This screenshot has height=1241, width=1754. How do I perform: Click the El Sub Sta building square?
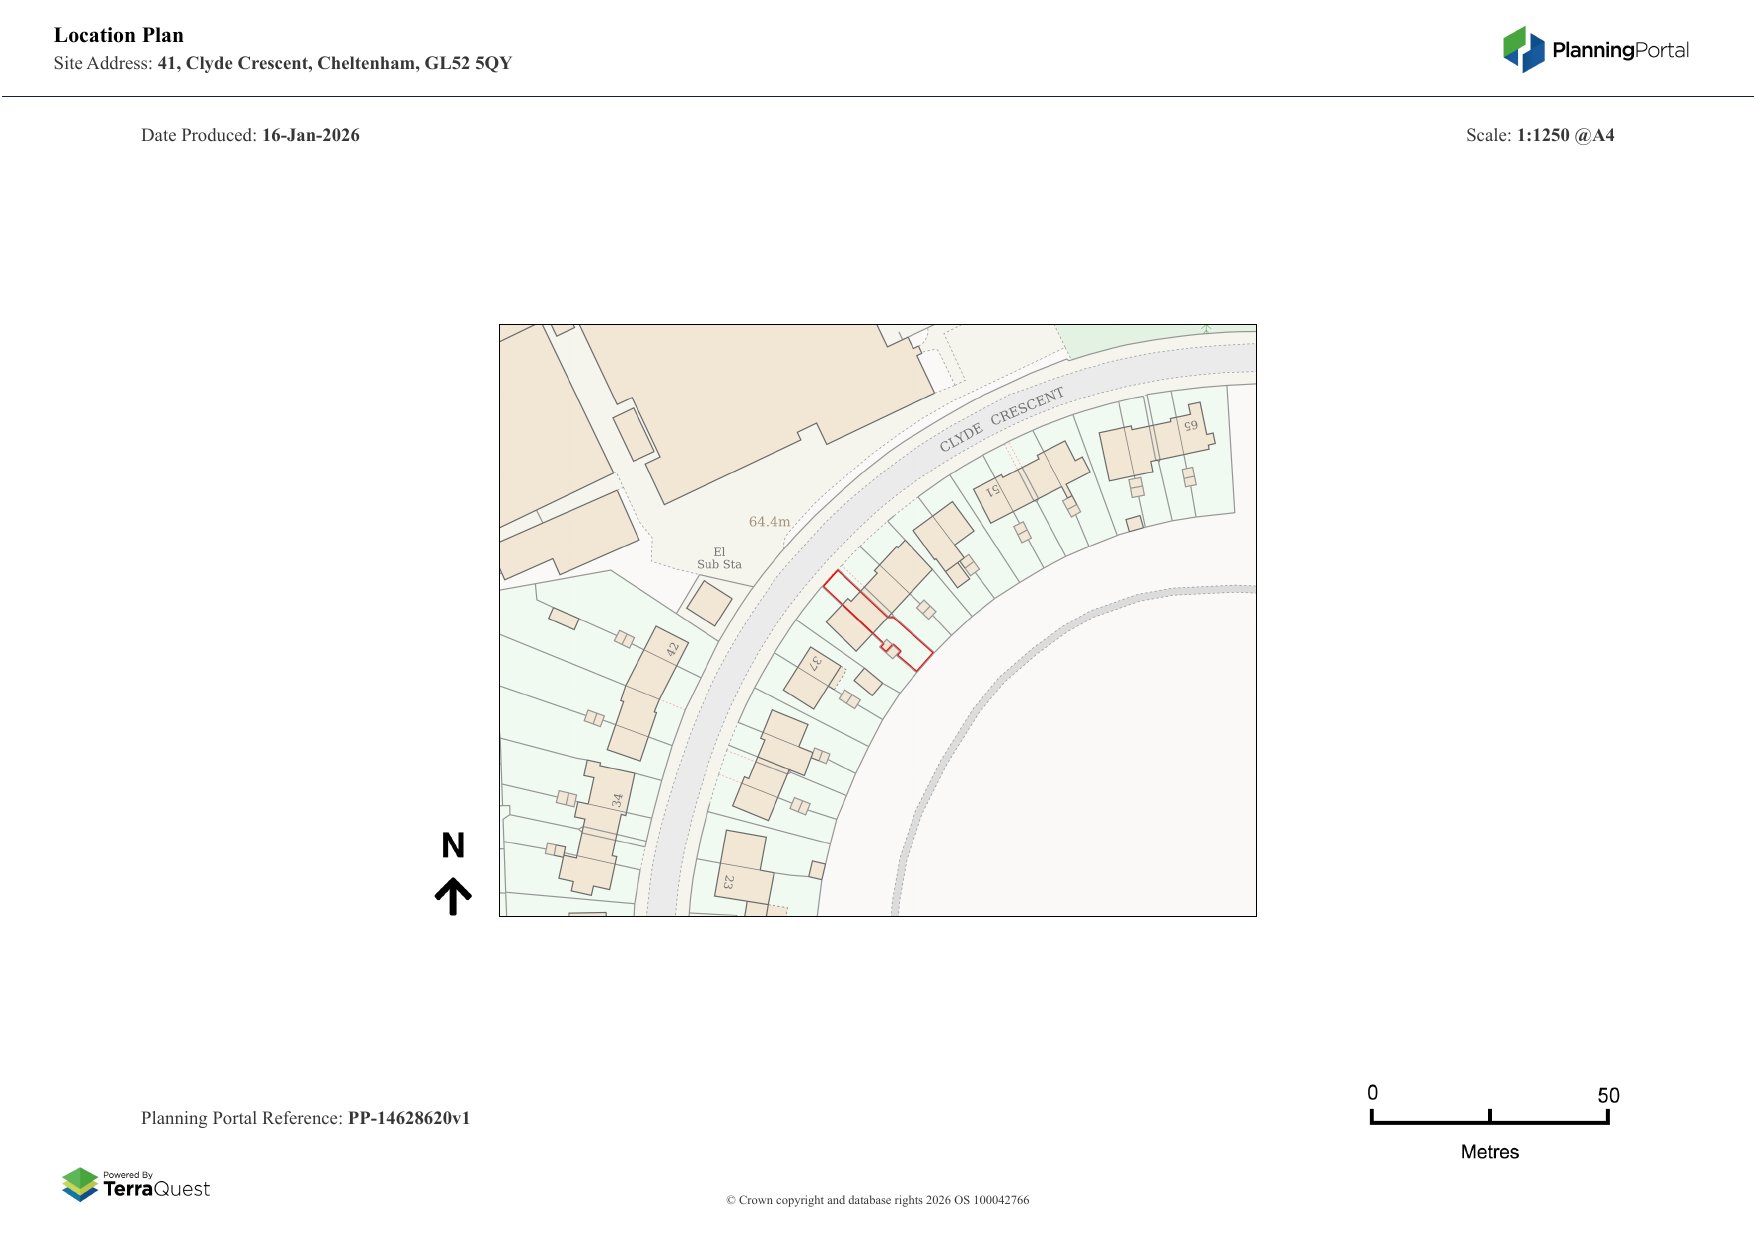pyautogui.click(x=710, y=603)
